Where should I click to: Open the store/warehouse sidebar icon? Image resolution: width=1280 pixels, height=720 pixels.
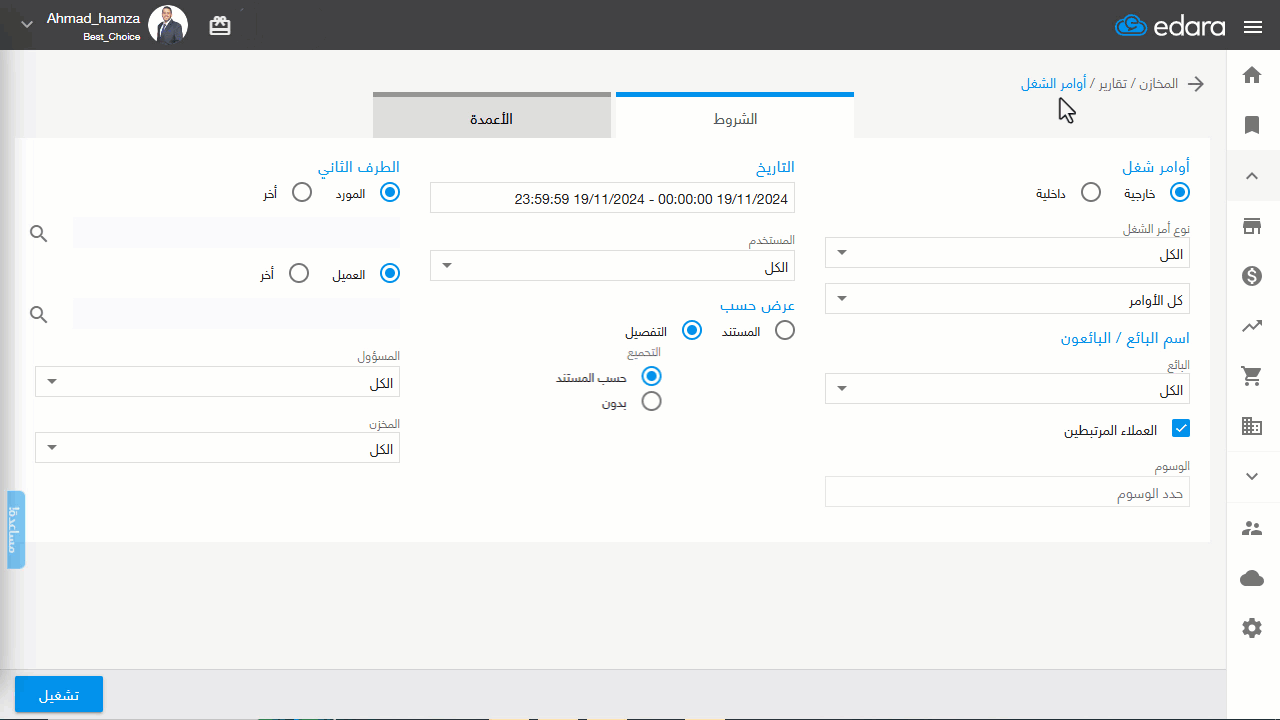(1251, 226)
